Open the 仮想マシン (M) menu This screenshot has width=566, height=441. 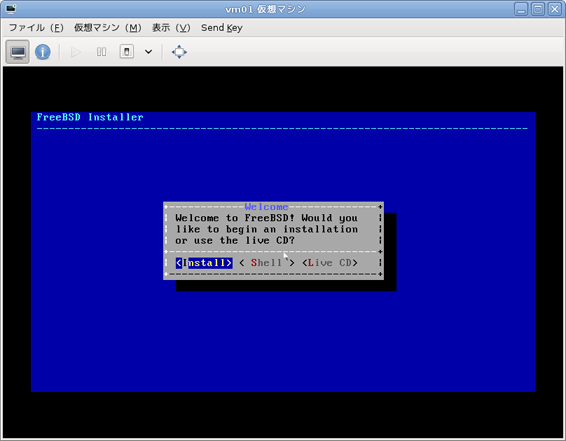point(108,28)
